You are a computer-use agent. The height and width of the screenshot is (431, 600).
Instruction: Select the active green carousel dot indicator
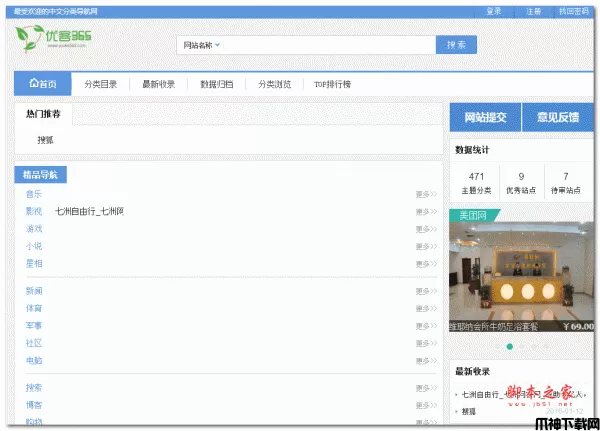point(510,346)
